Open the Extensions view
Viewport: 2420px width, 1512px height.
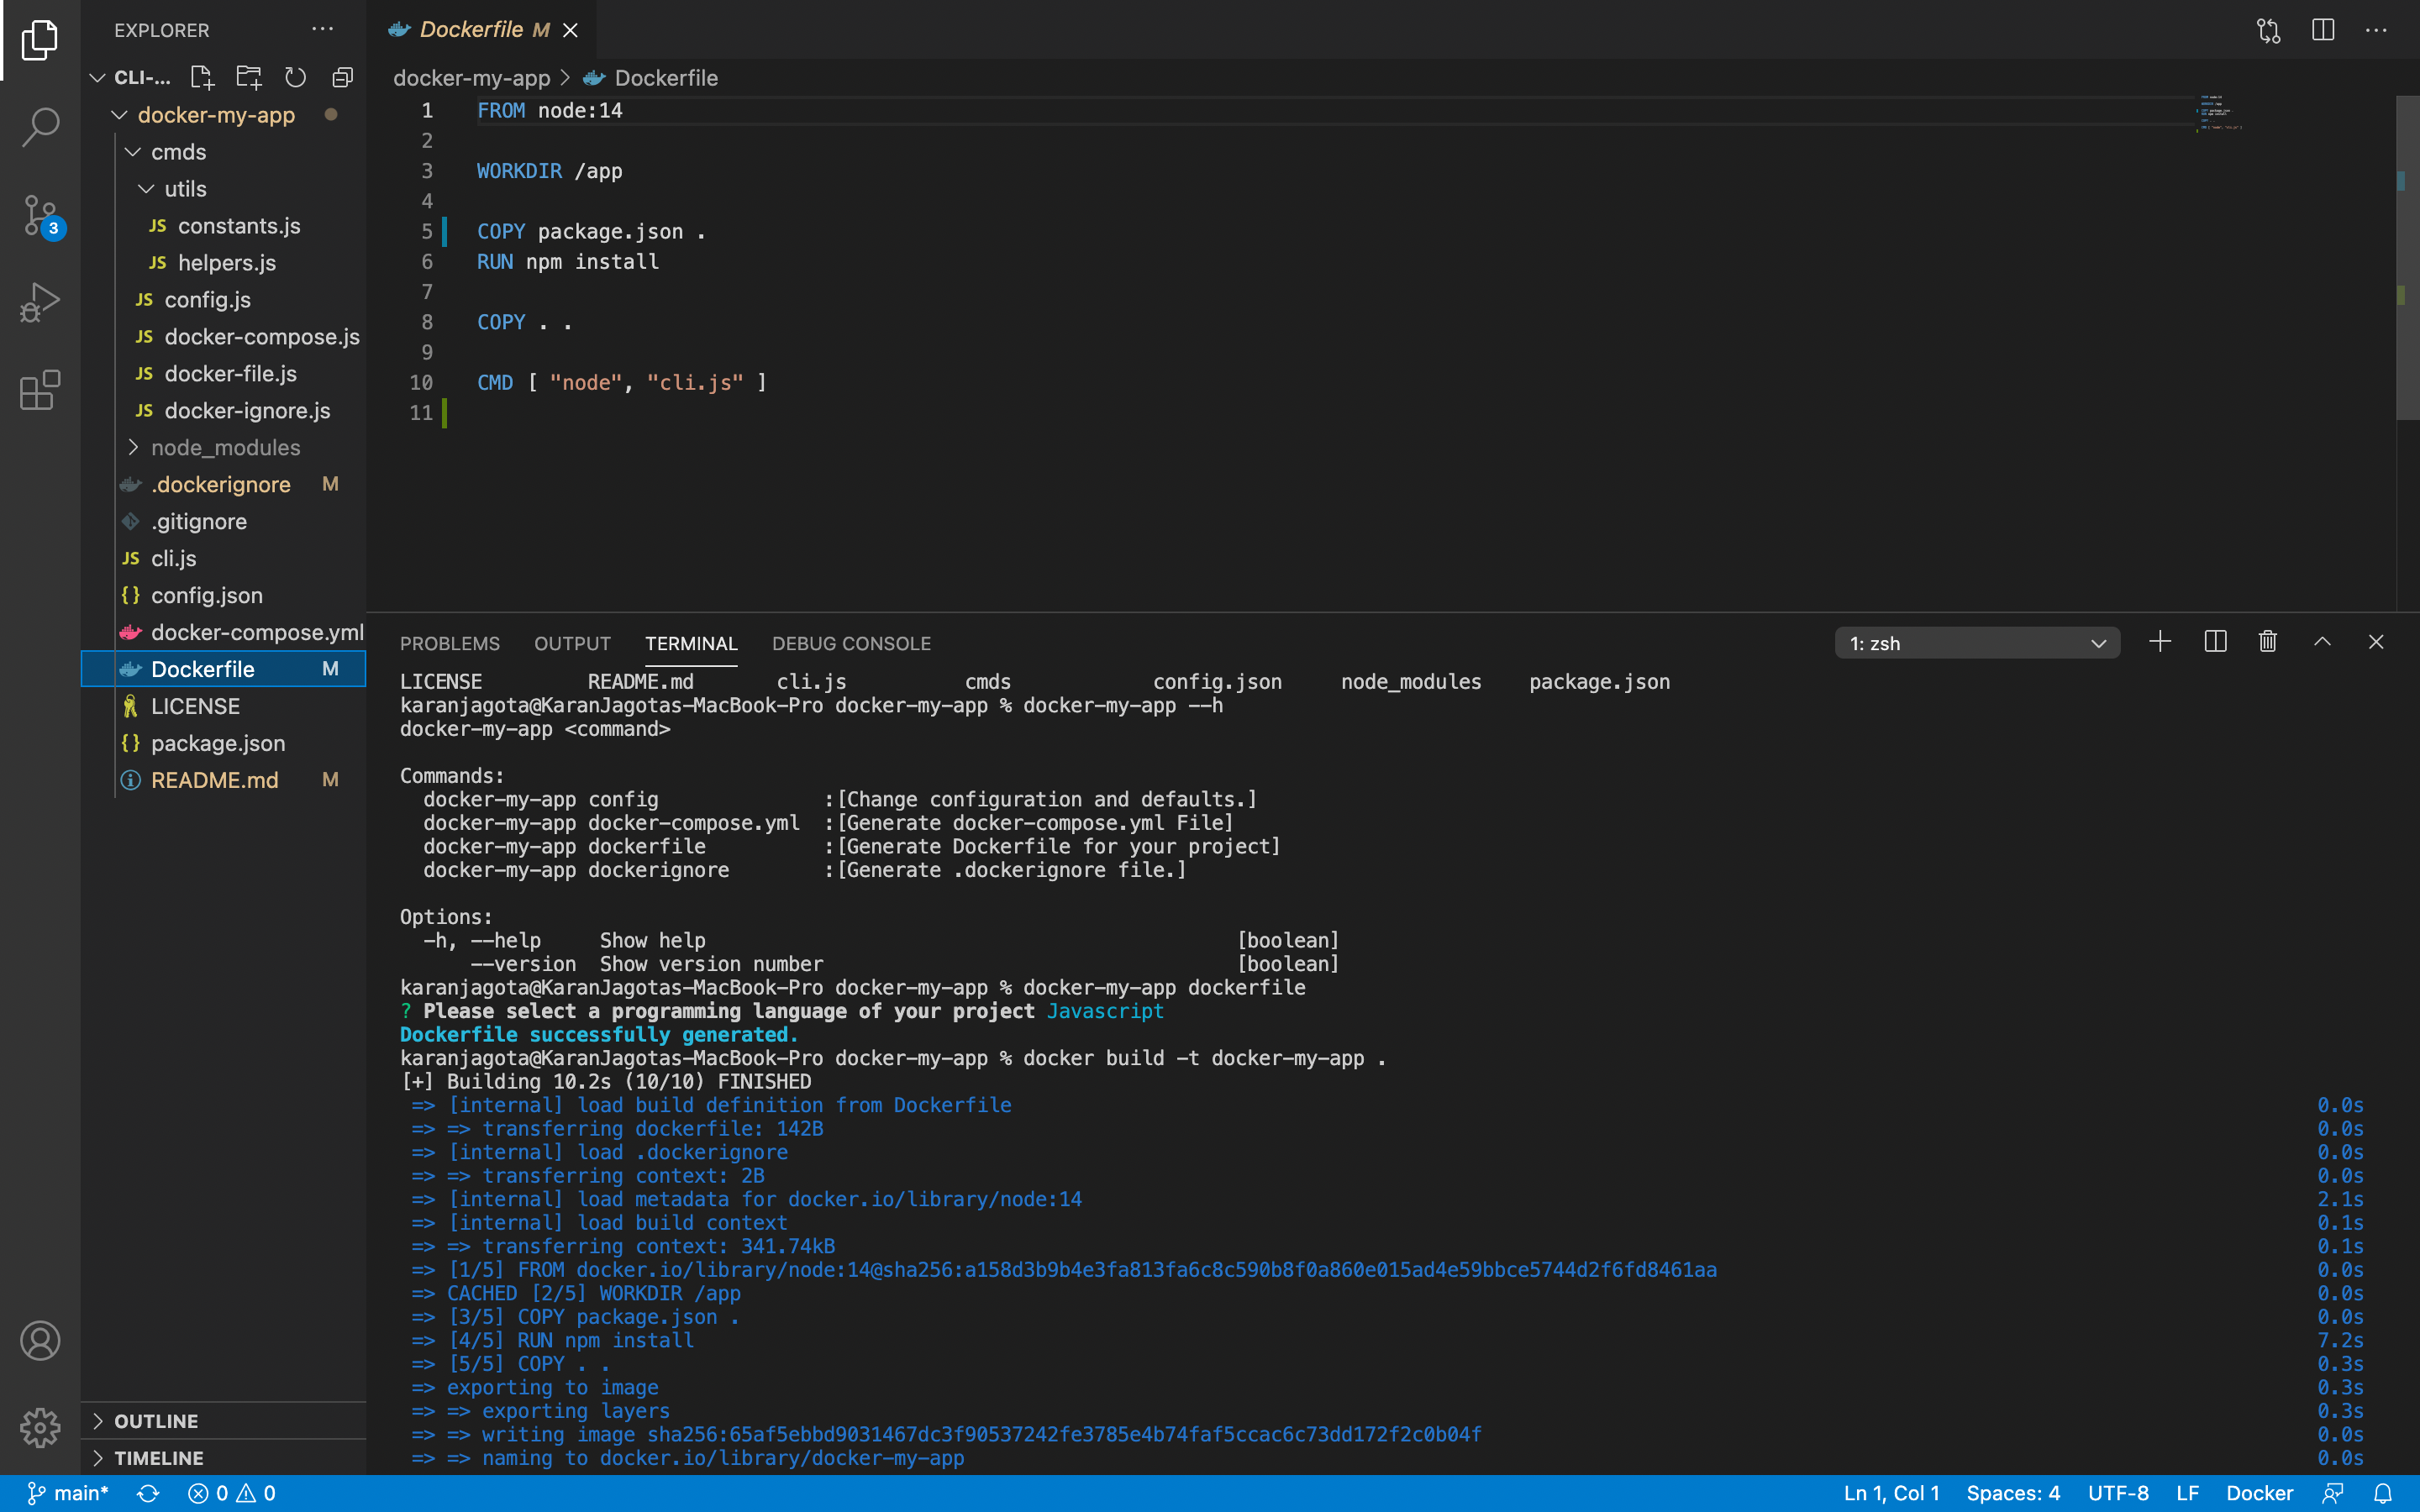(x=40, y=390)
